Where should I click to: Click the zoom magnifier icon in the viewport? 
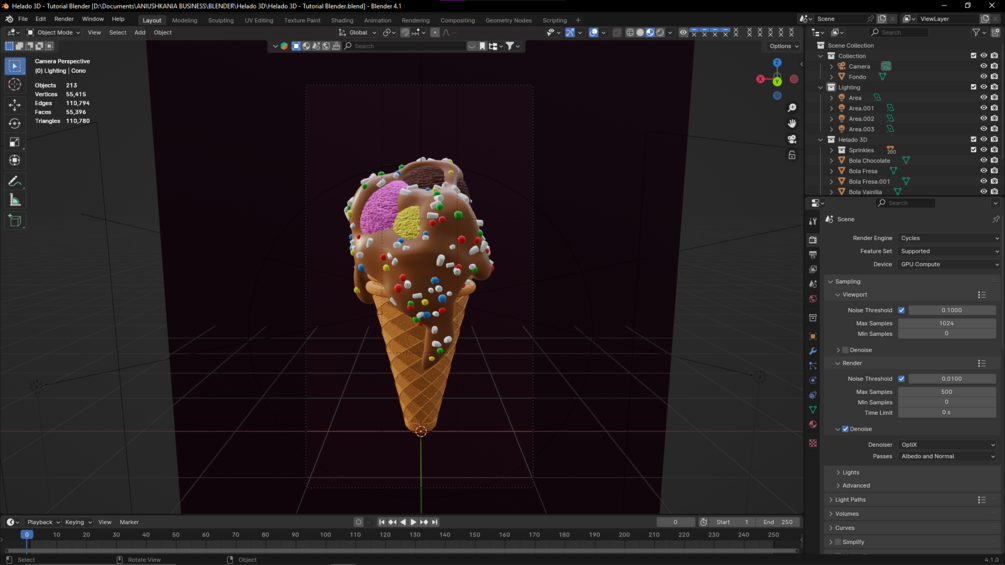(x=792, y=108)
